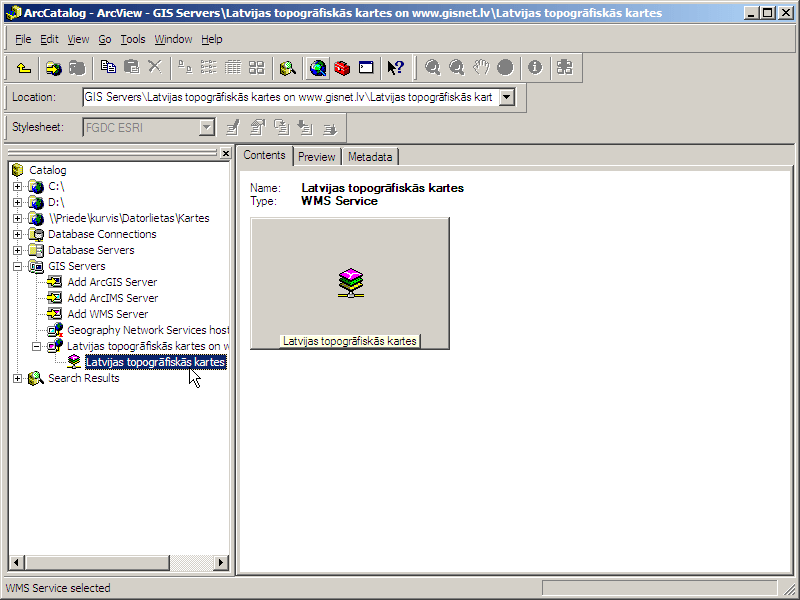Select the Pan hand tool
The width and height of the screenshot is (800, 600).
[481, 68]
